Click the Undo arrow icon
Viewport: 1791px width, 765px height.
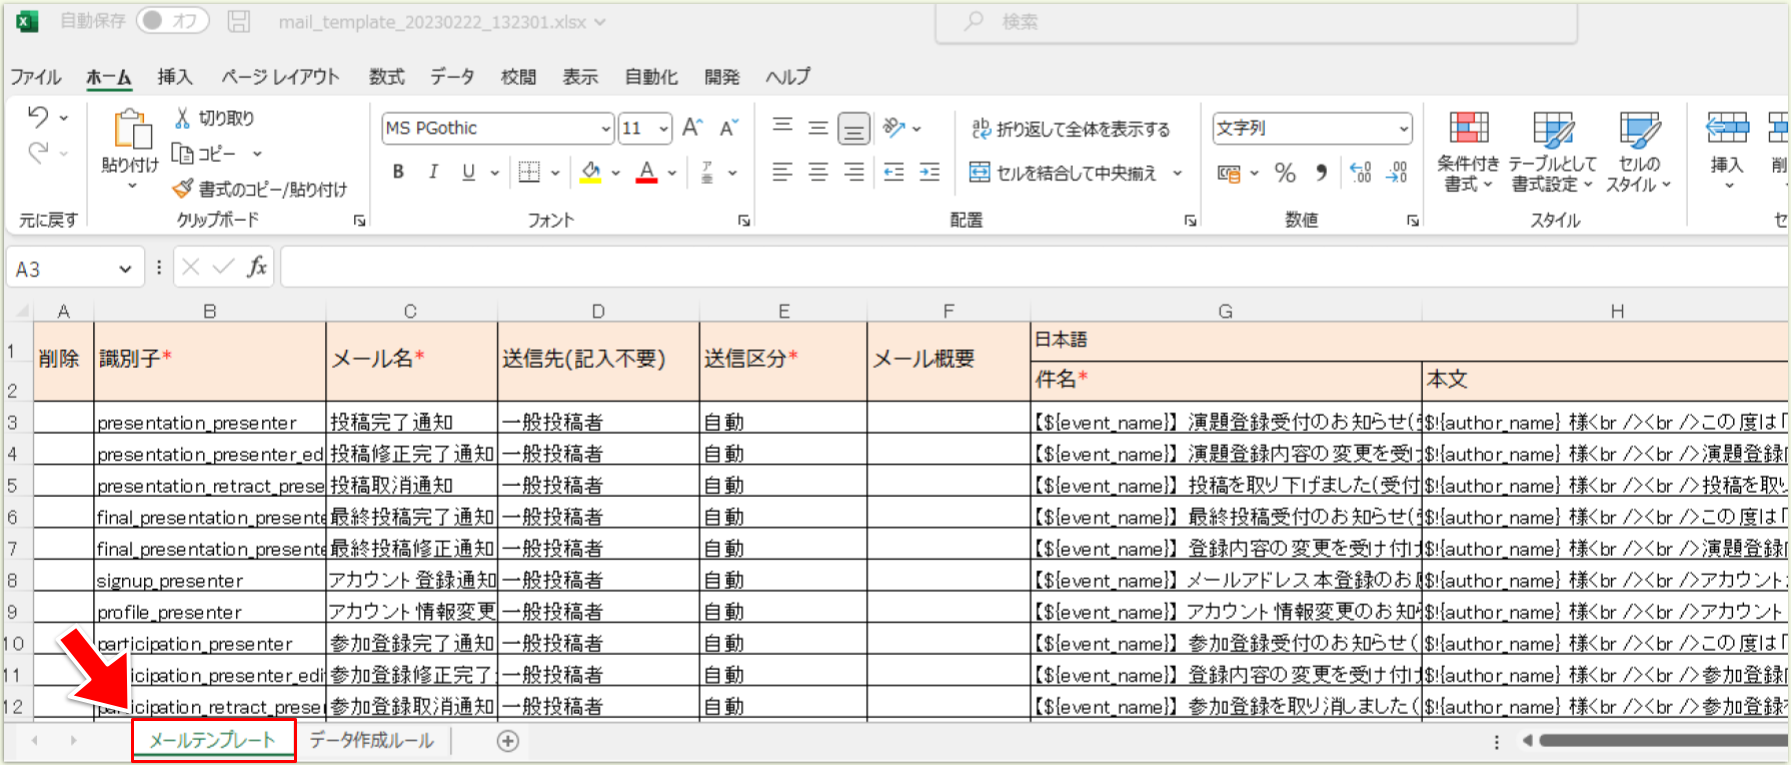(38, 117)
